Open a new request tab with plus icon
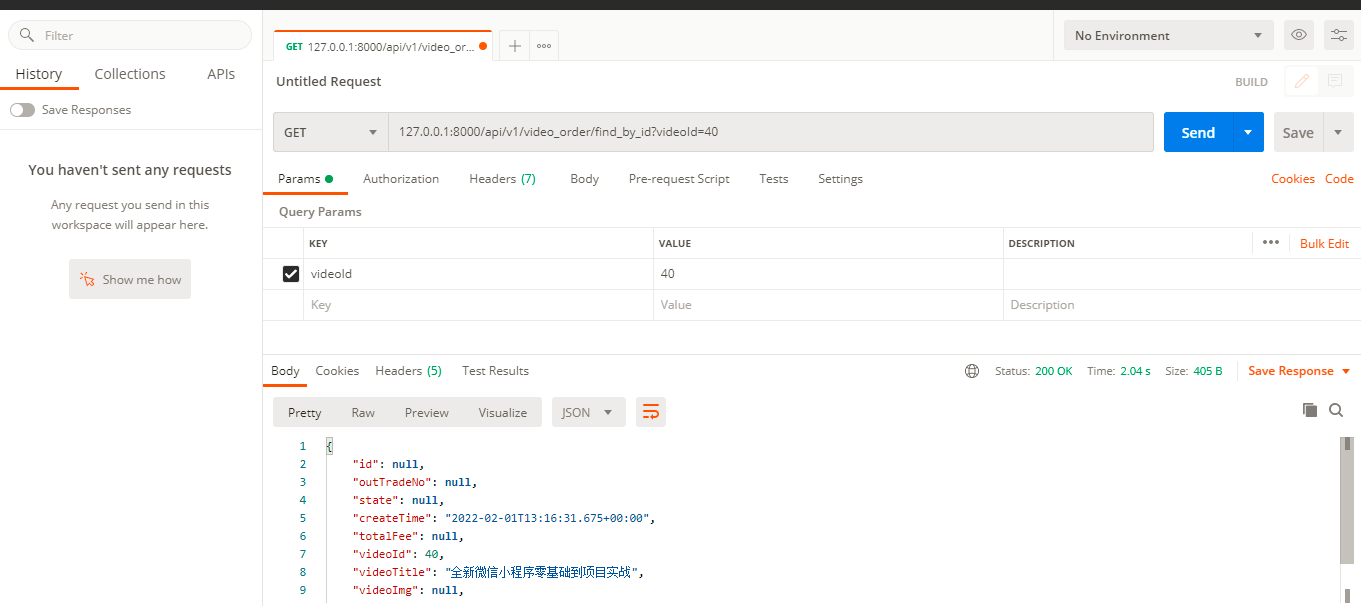The height and width of the screenshot is (606, 1361). click(515, 46)
